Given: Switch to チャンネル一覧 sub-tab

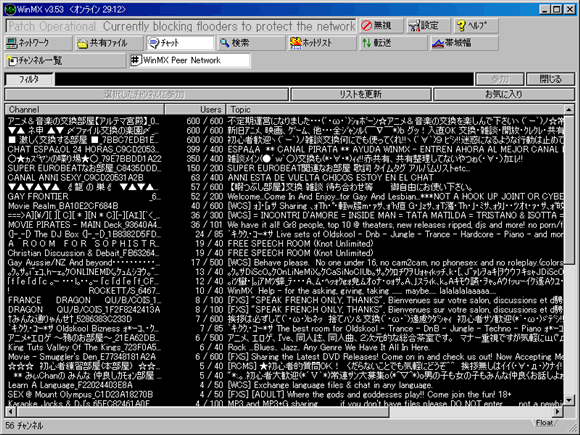Looking at the screenshot, I should tap(65, 60).
